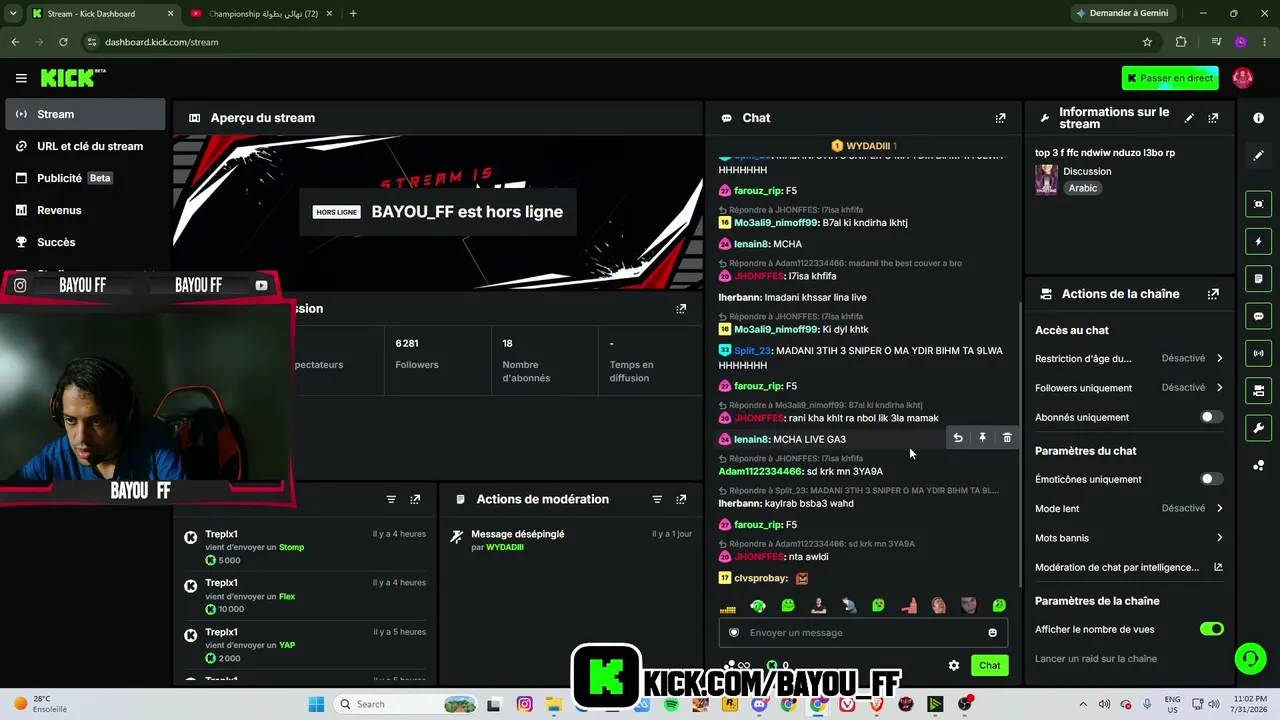Screen dimensions: 1280x720
Task: Open Discord from the taskbar
Action: (759, 704)
